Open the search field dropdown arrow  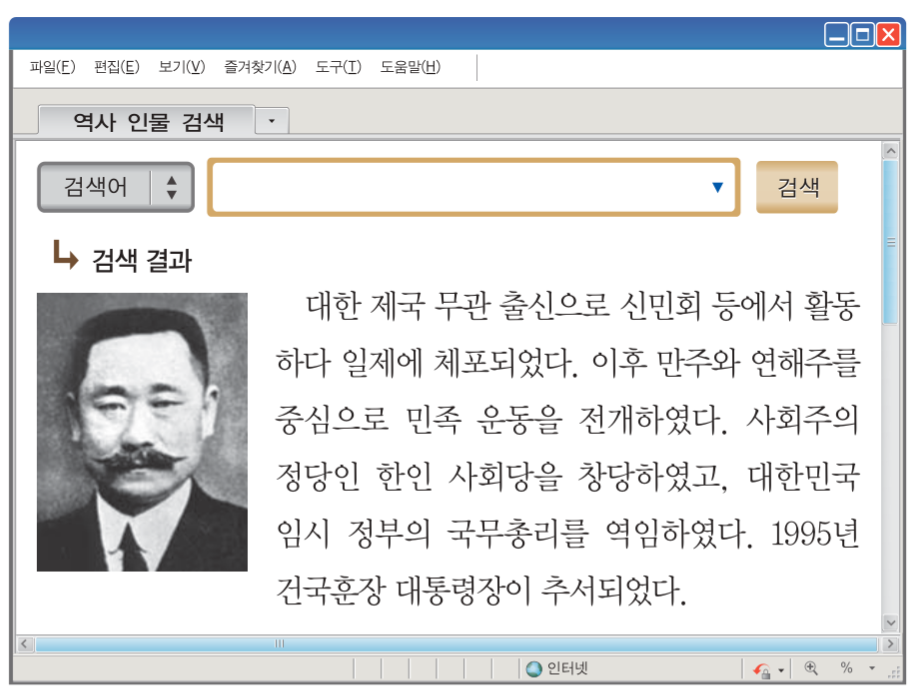(718, 187)
